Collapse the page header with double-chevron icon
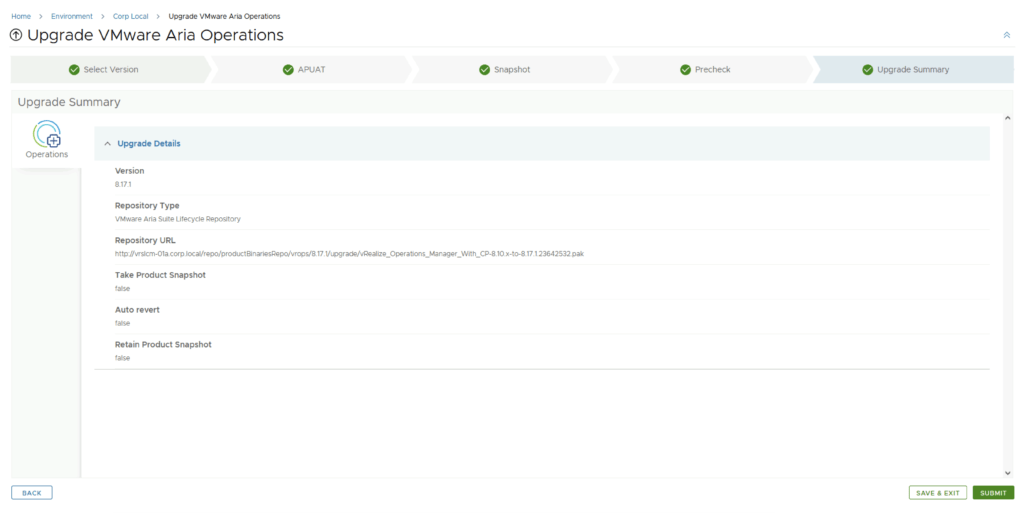The width and height of the screenshot is (1024, 513). (1006, 35)
